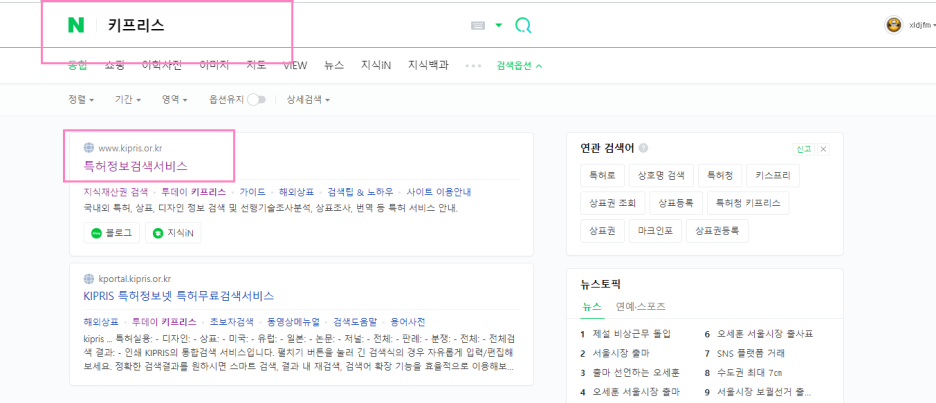
Task: Select the VIEW tab
Action: 295,65
